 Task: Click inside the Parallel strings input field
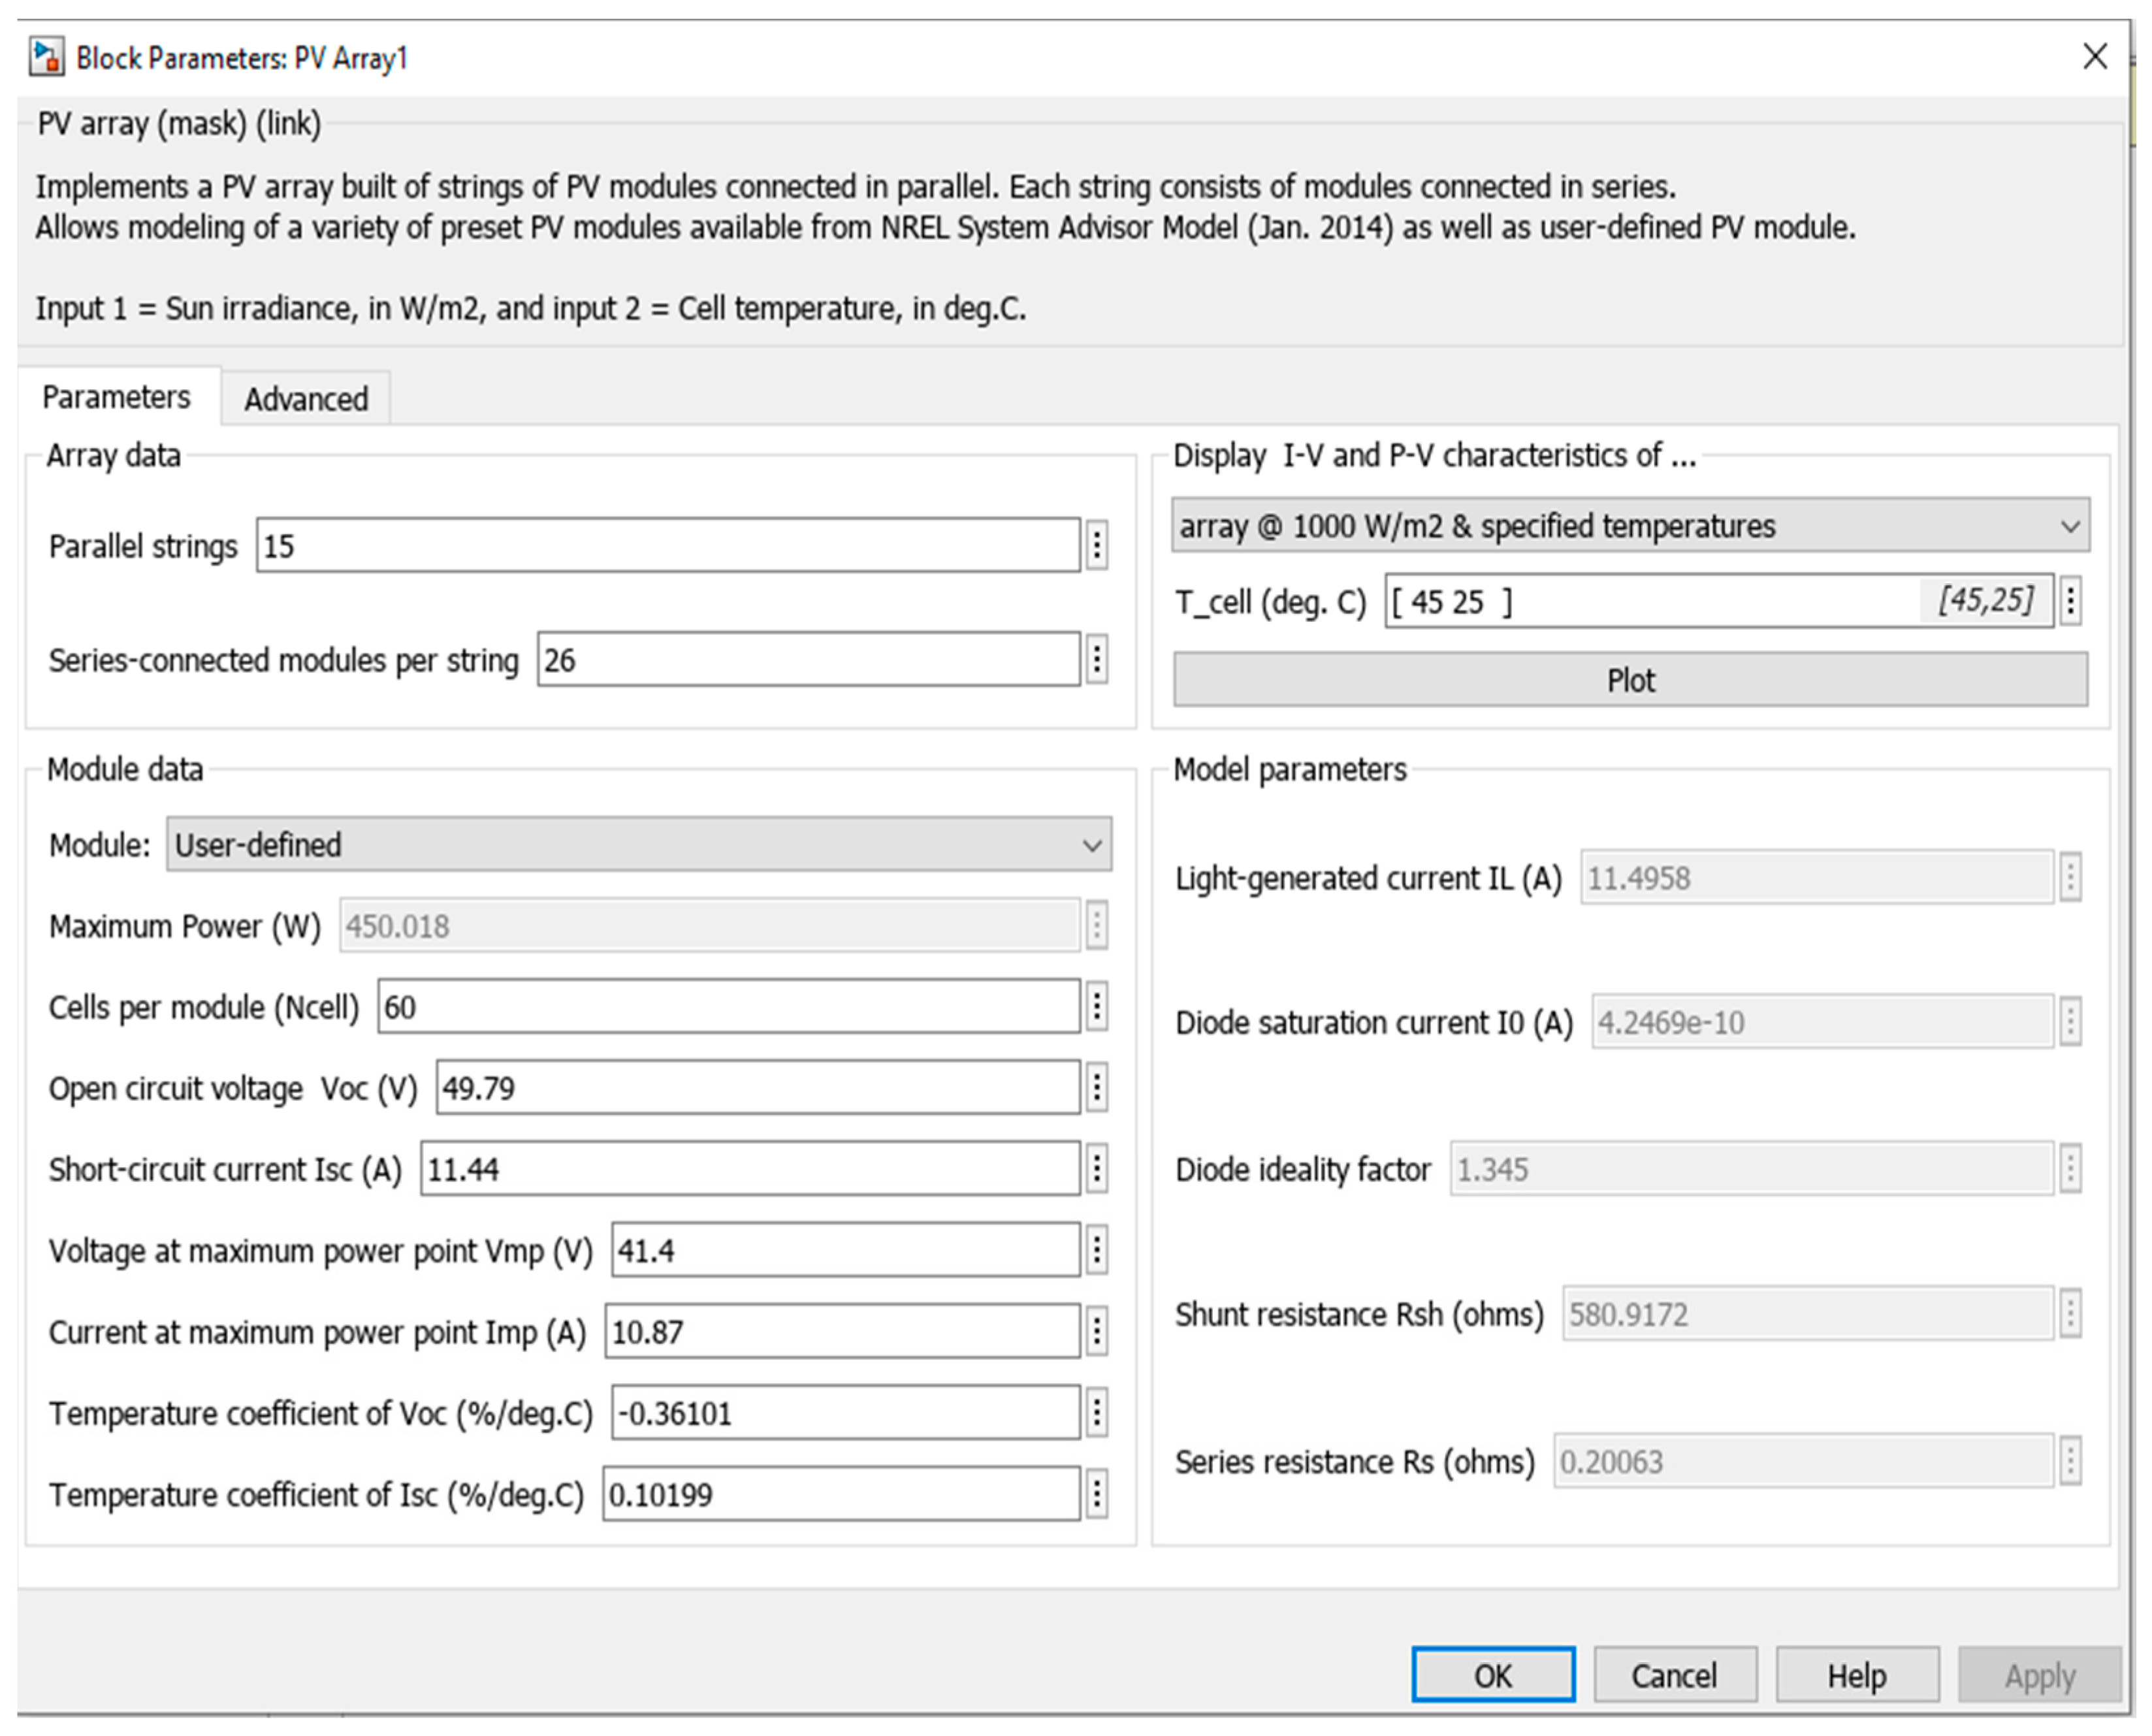(x=668, y=546)
